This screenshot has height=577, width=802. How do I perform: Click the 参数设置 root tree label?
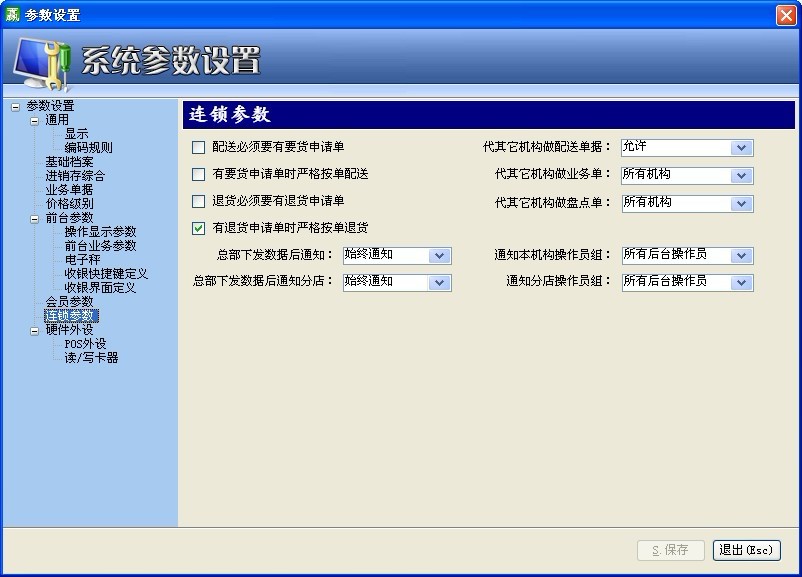tap(50, 106)
